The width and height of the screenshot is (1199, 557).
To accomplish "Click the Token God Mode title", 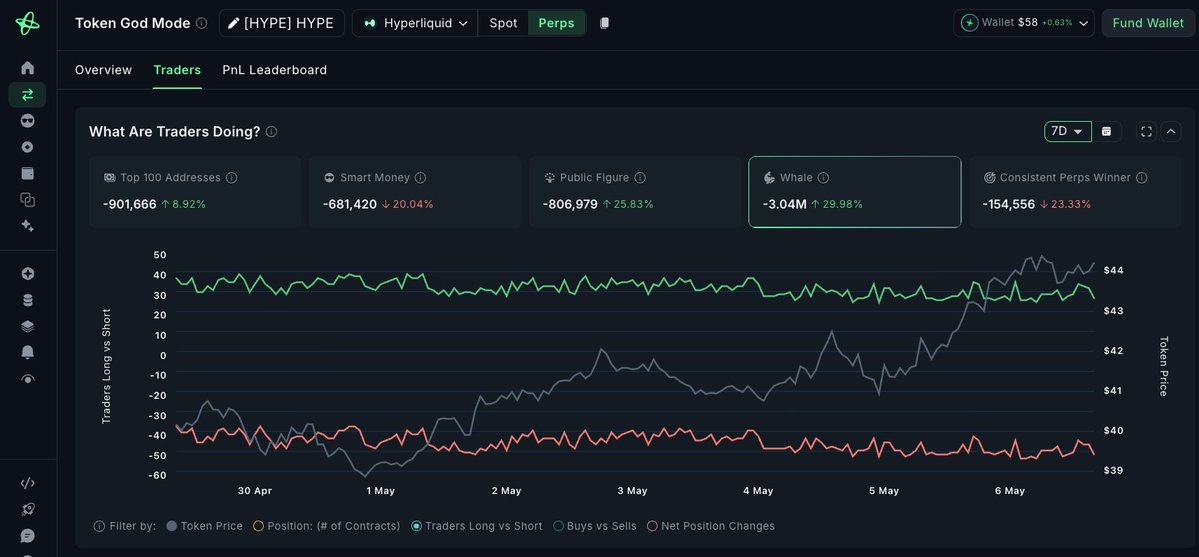I will point(132,23).
